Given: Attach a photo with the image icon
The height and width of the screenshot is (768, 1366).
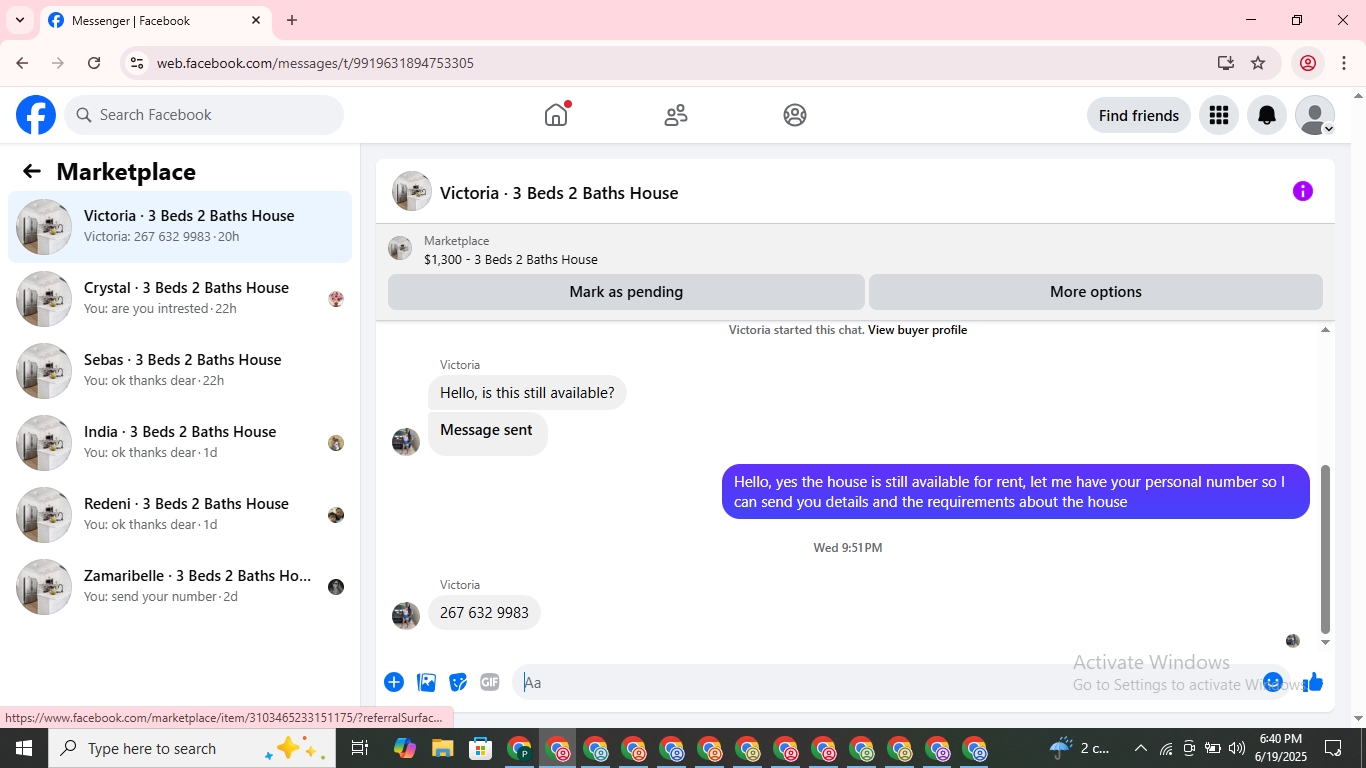Looking at the screenshot, I should click(x=427, y=682).
